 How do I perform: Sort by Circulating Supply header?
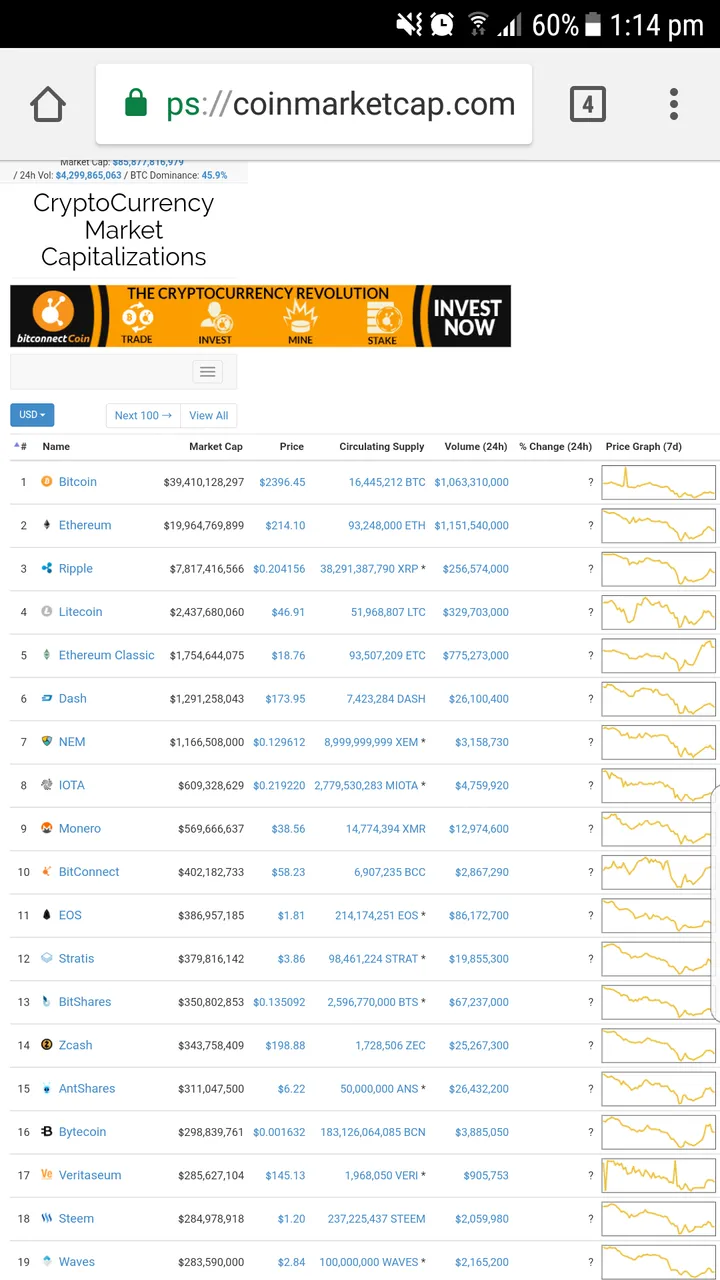click(382, 446)
